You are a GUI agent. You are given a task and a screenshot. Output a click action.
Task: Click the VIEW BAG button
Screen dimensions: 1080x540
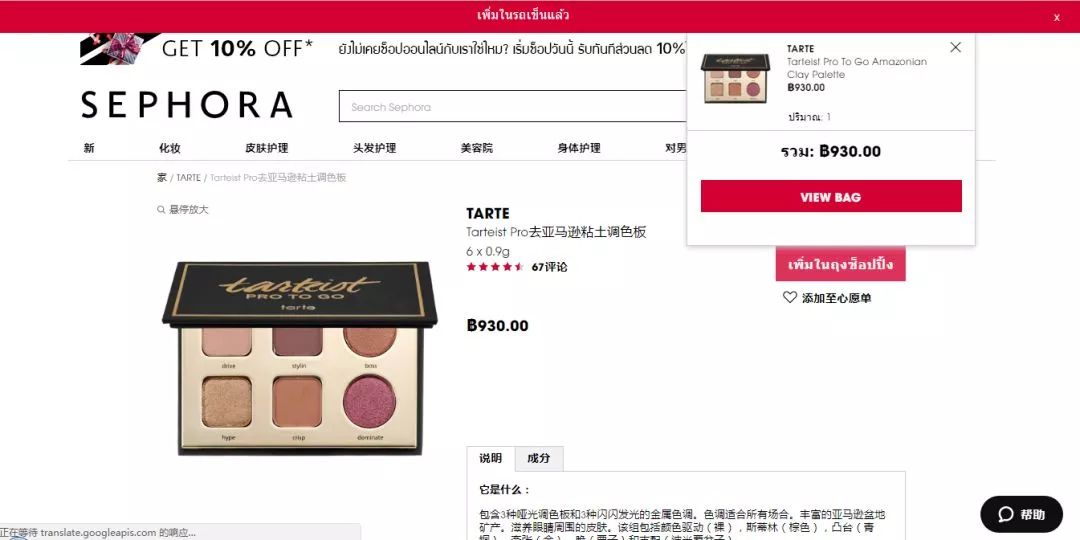(831, 196)
